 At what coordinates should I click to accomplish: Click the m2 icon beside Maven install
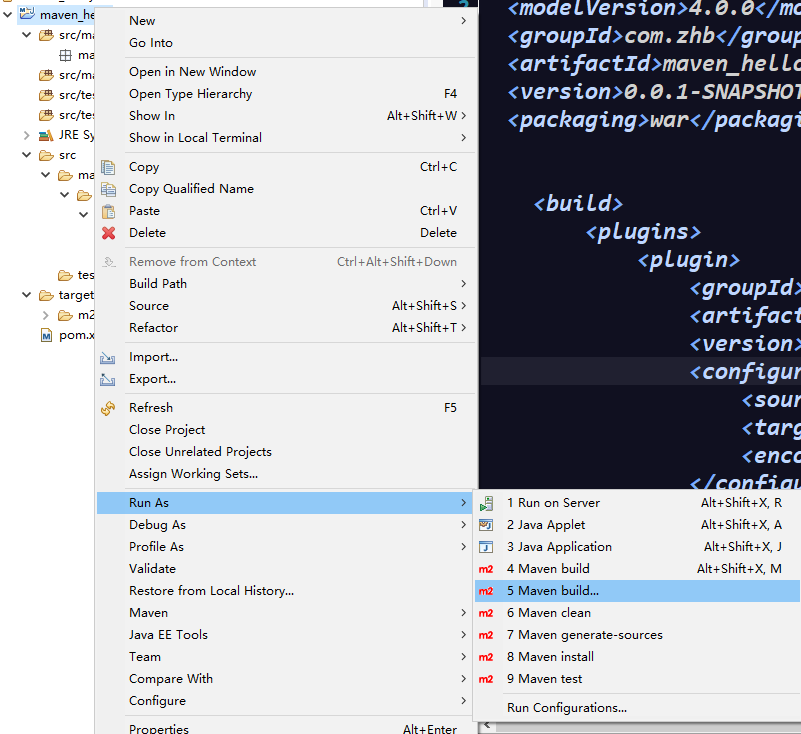point(486,657)
